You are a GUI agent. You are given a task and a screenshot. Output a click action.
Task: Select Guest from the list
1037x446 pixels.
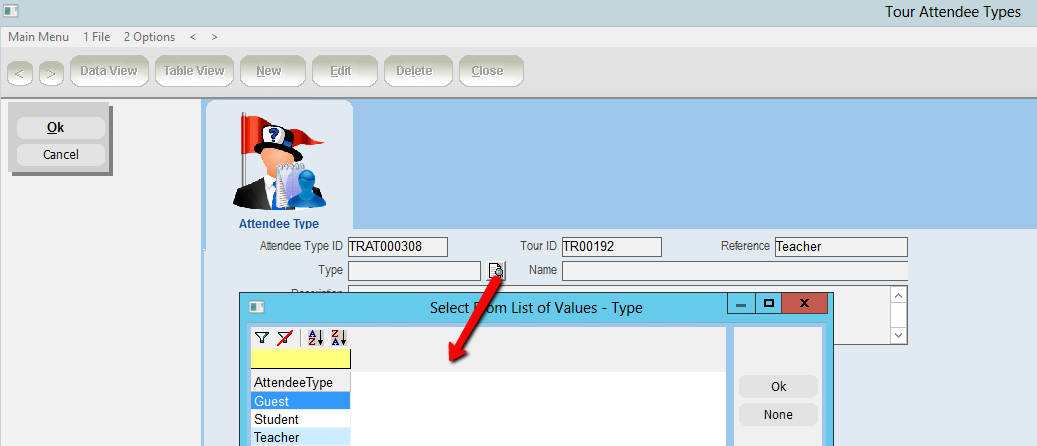click(300, 401)
